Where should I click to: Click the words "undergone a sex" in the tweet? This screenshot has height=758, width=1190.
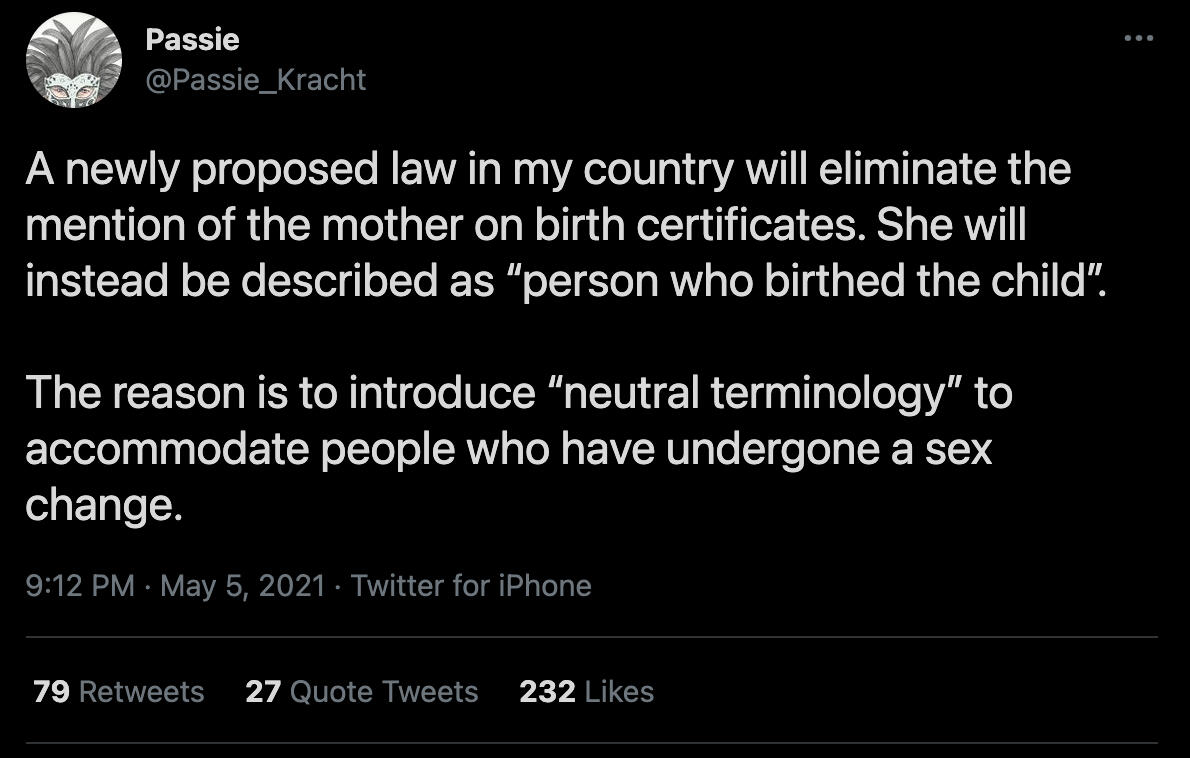click(829, 449)
